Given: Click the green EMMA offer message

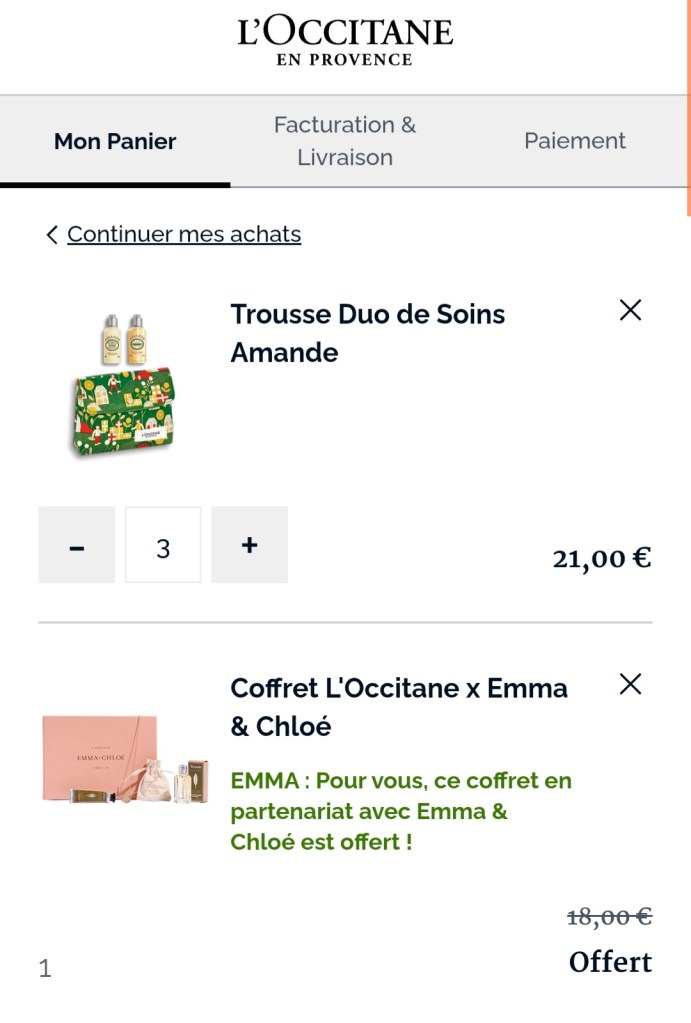Looking at the screenshot, I should (x=401, y=811).
